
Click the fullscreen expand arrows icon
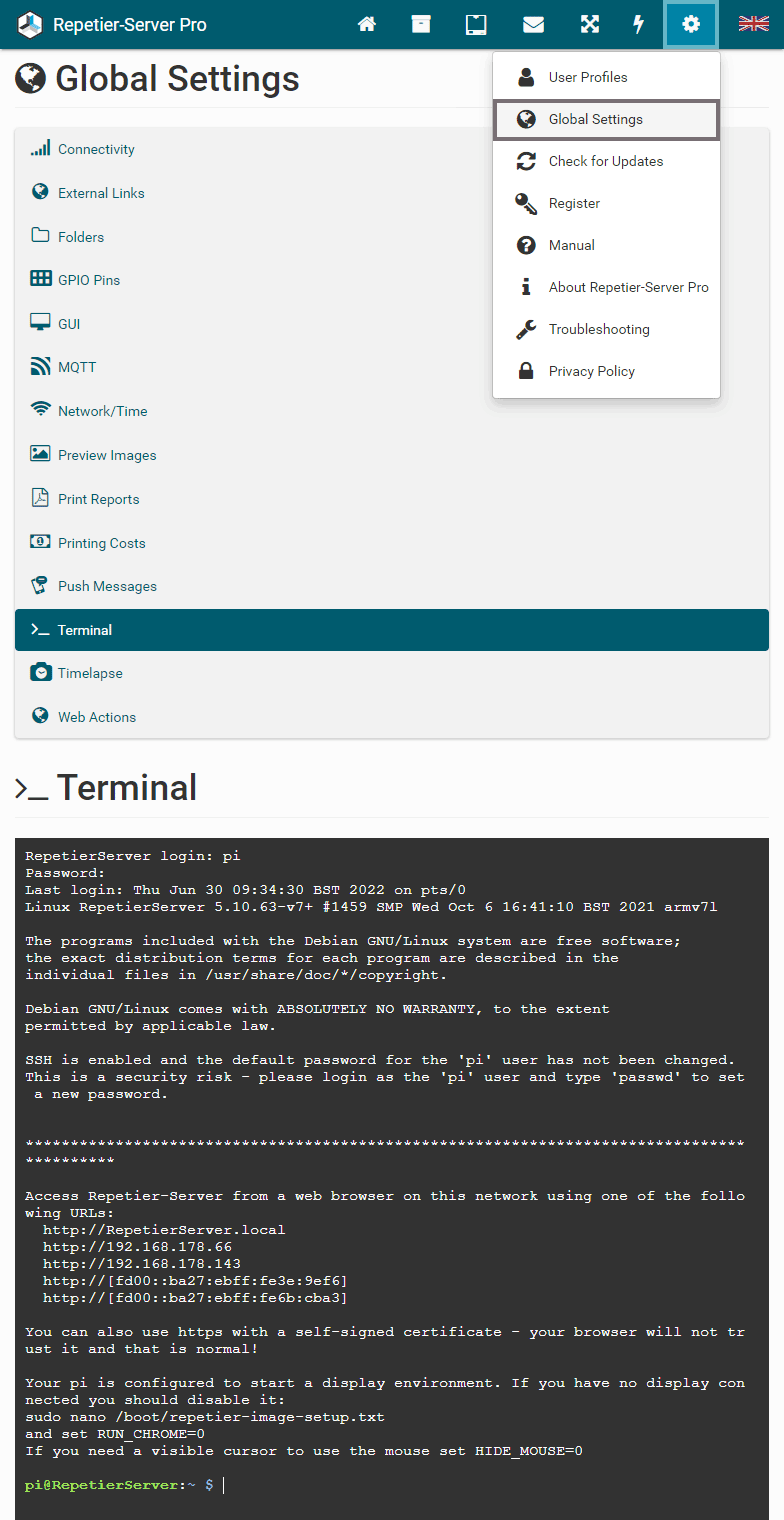tap(590, 24)
